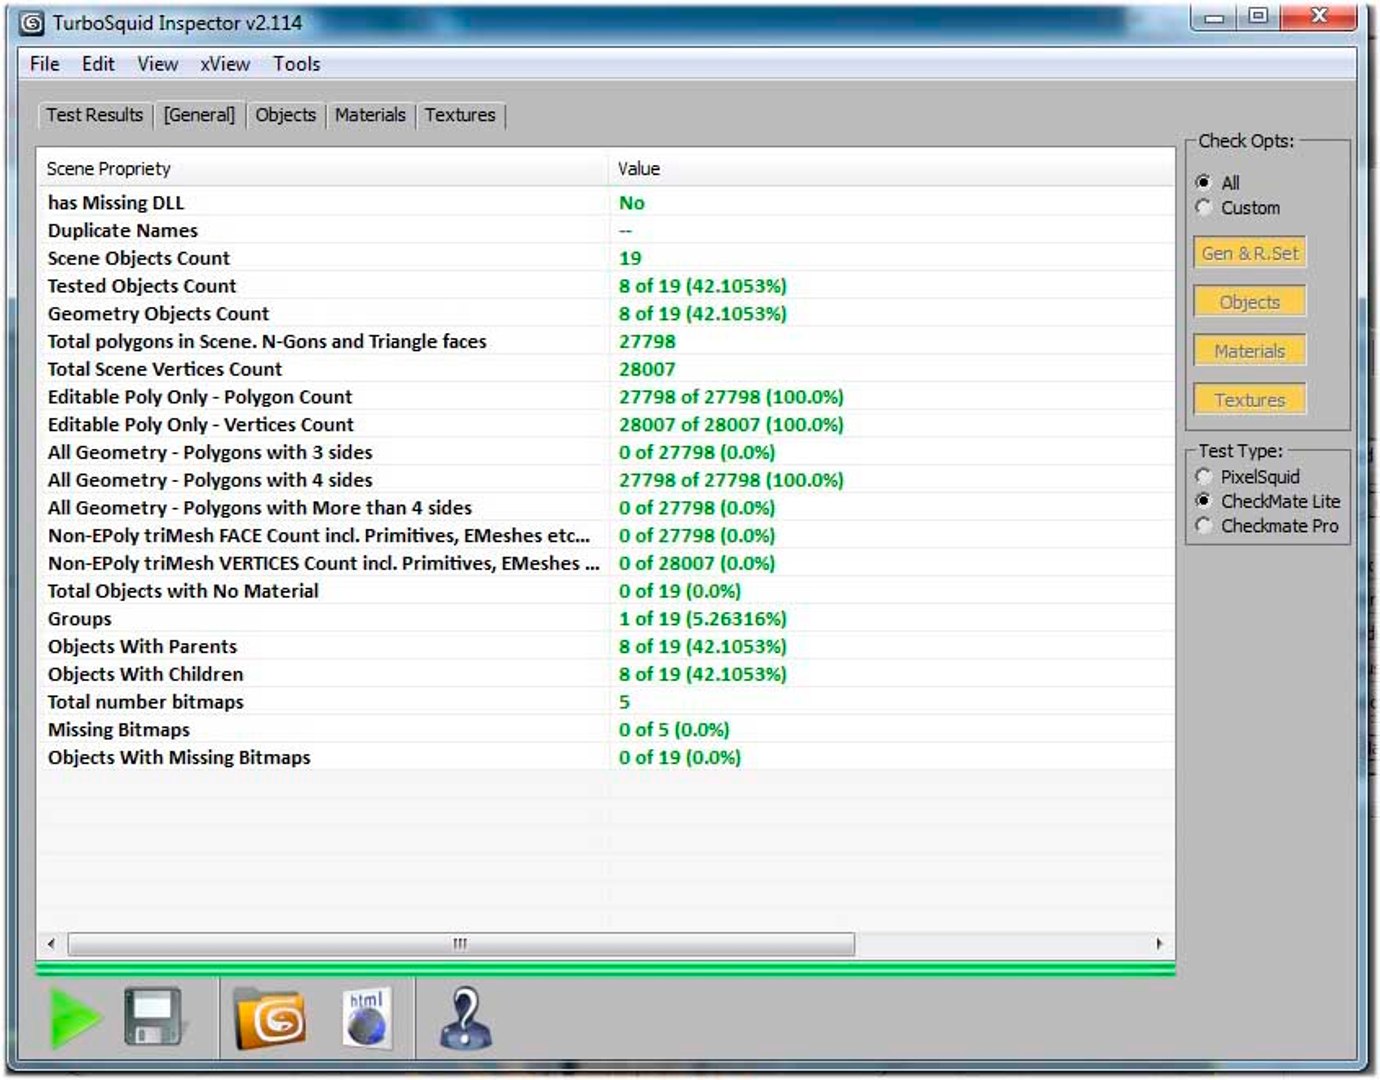Select the 'has Missing DLL' row

click(x=606, y=203)
